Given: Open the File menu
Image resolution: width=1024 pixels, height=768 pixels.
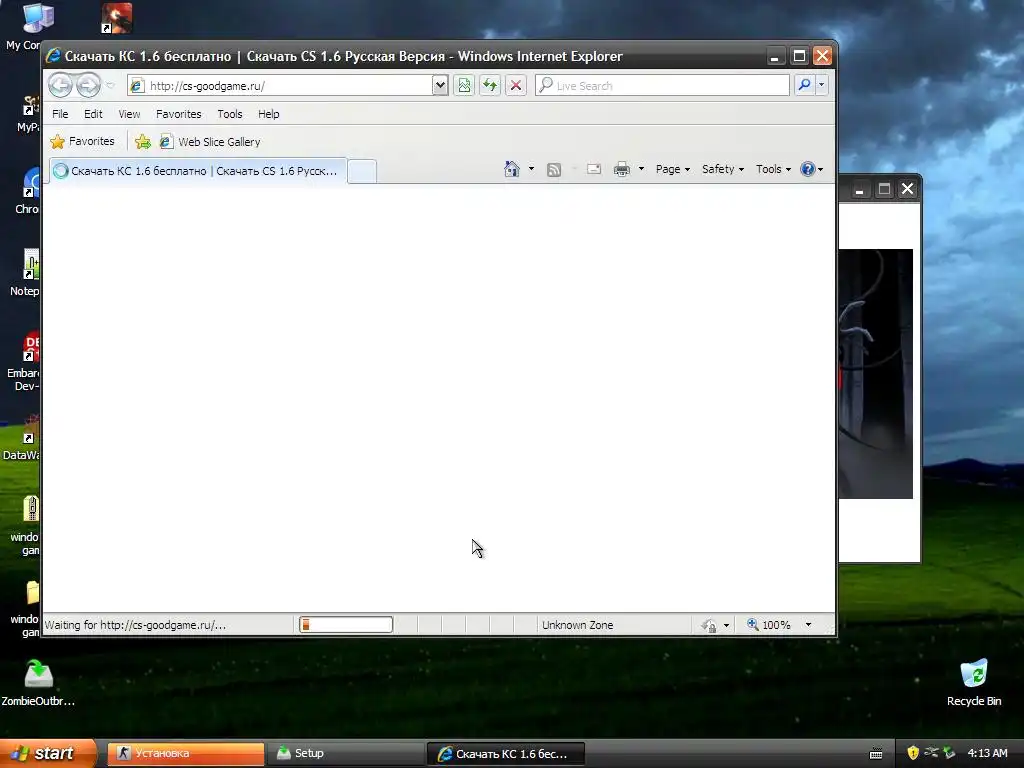Looking at the screenshot, I should pyautogui.click(x=60, y=114).
